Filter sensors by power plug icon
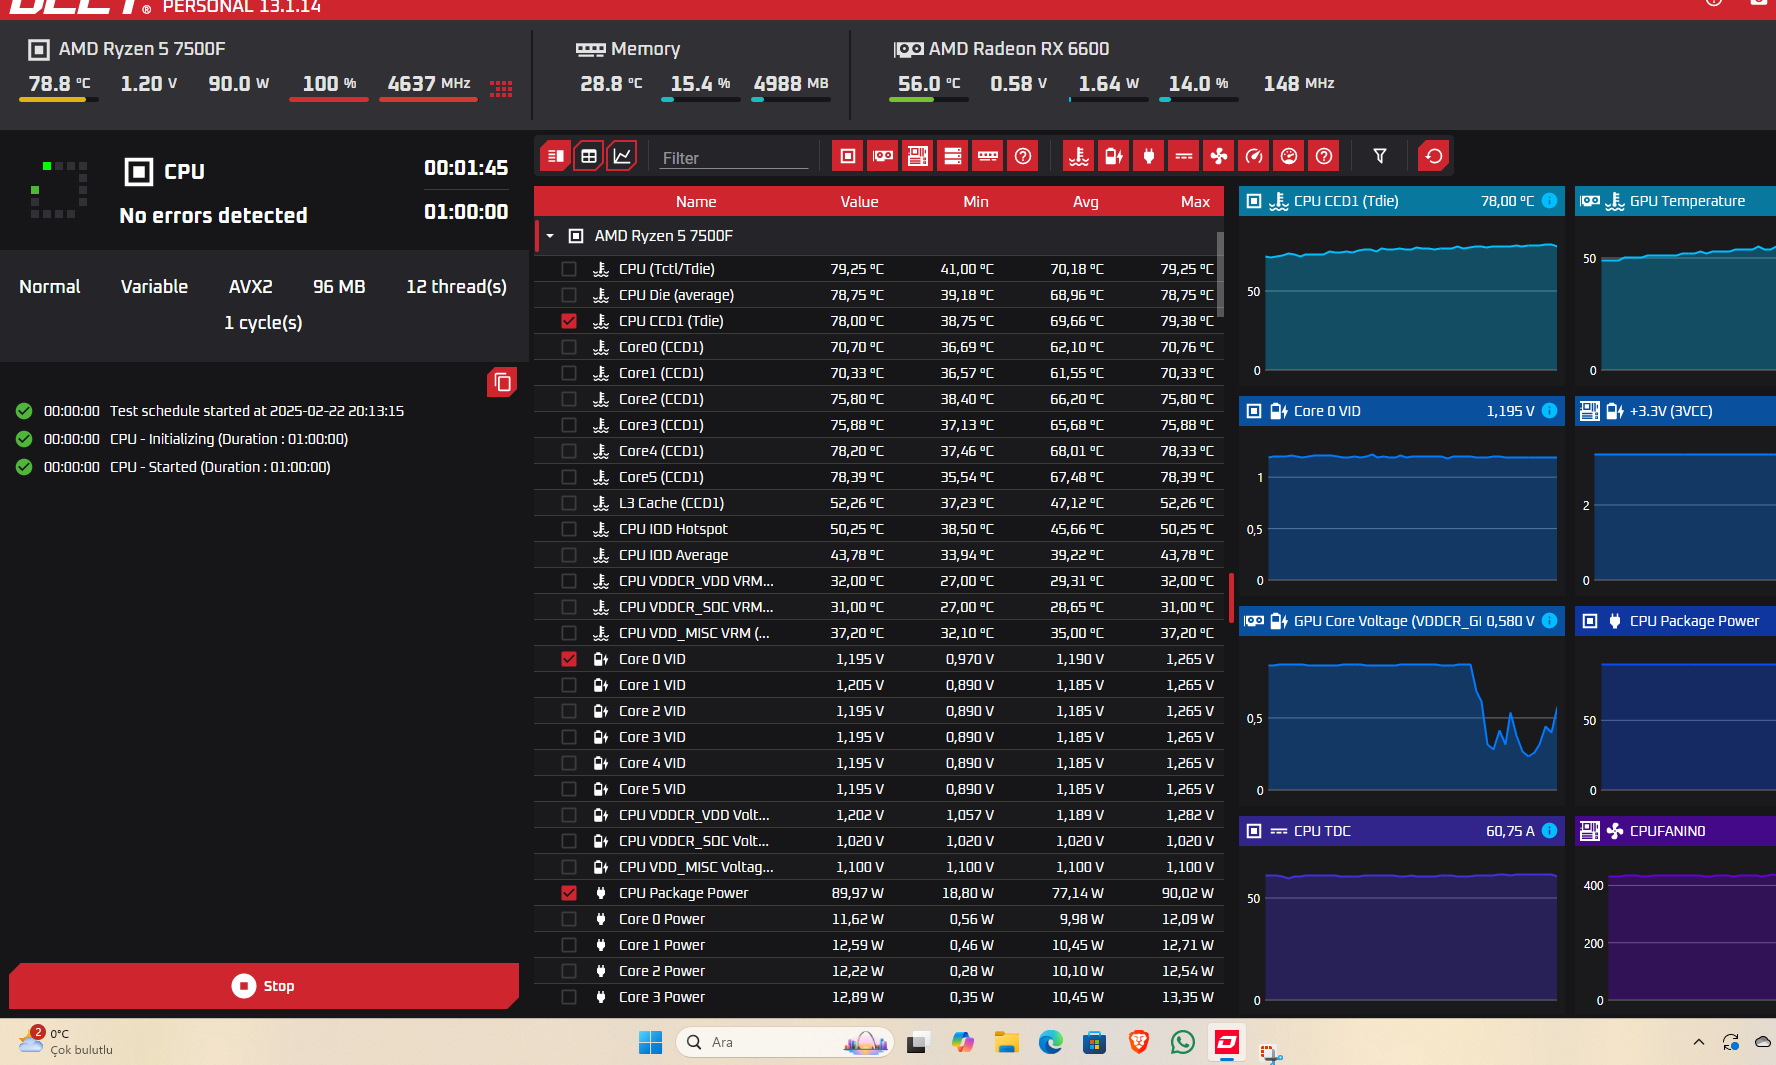The image size is (1776, 1065). (x=1148, y=156)
